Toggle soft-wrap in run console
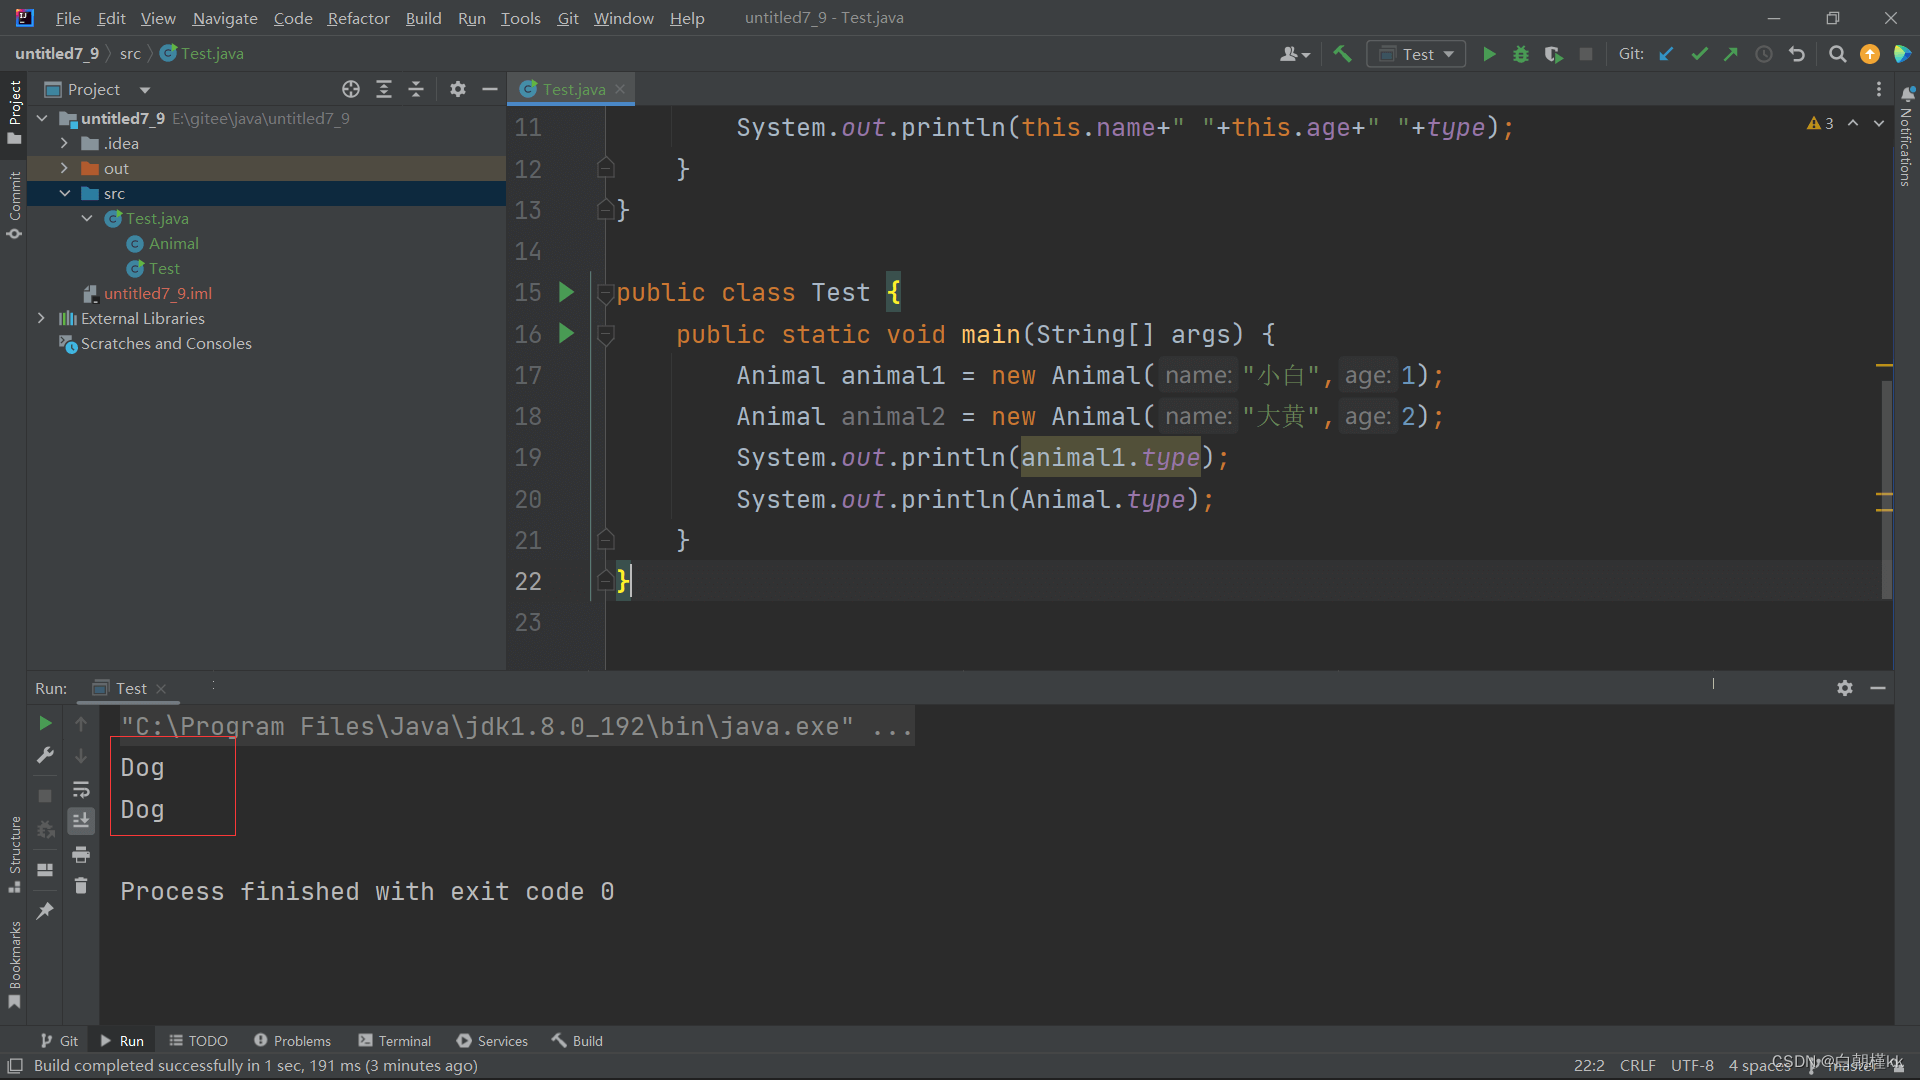1920x1080 pixels. [81, 790]
